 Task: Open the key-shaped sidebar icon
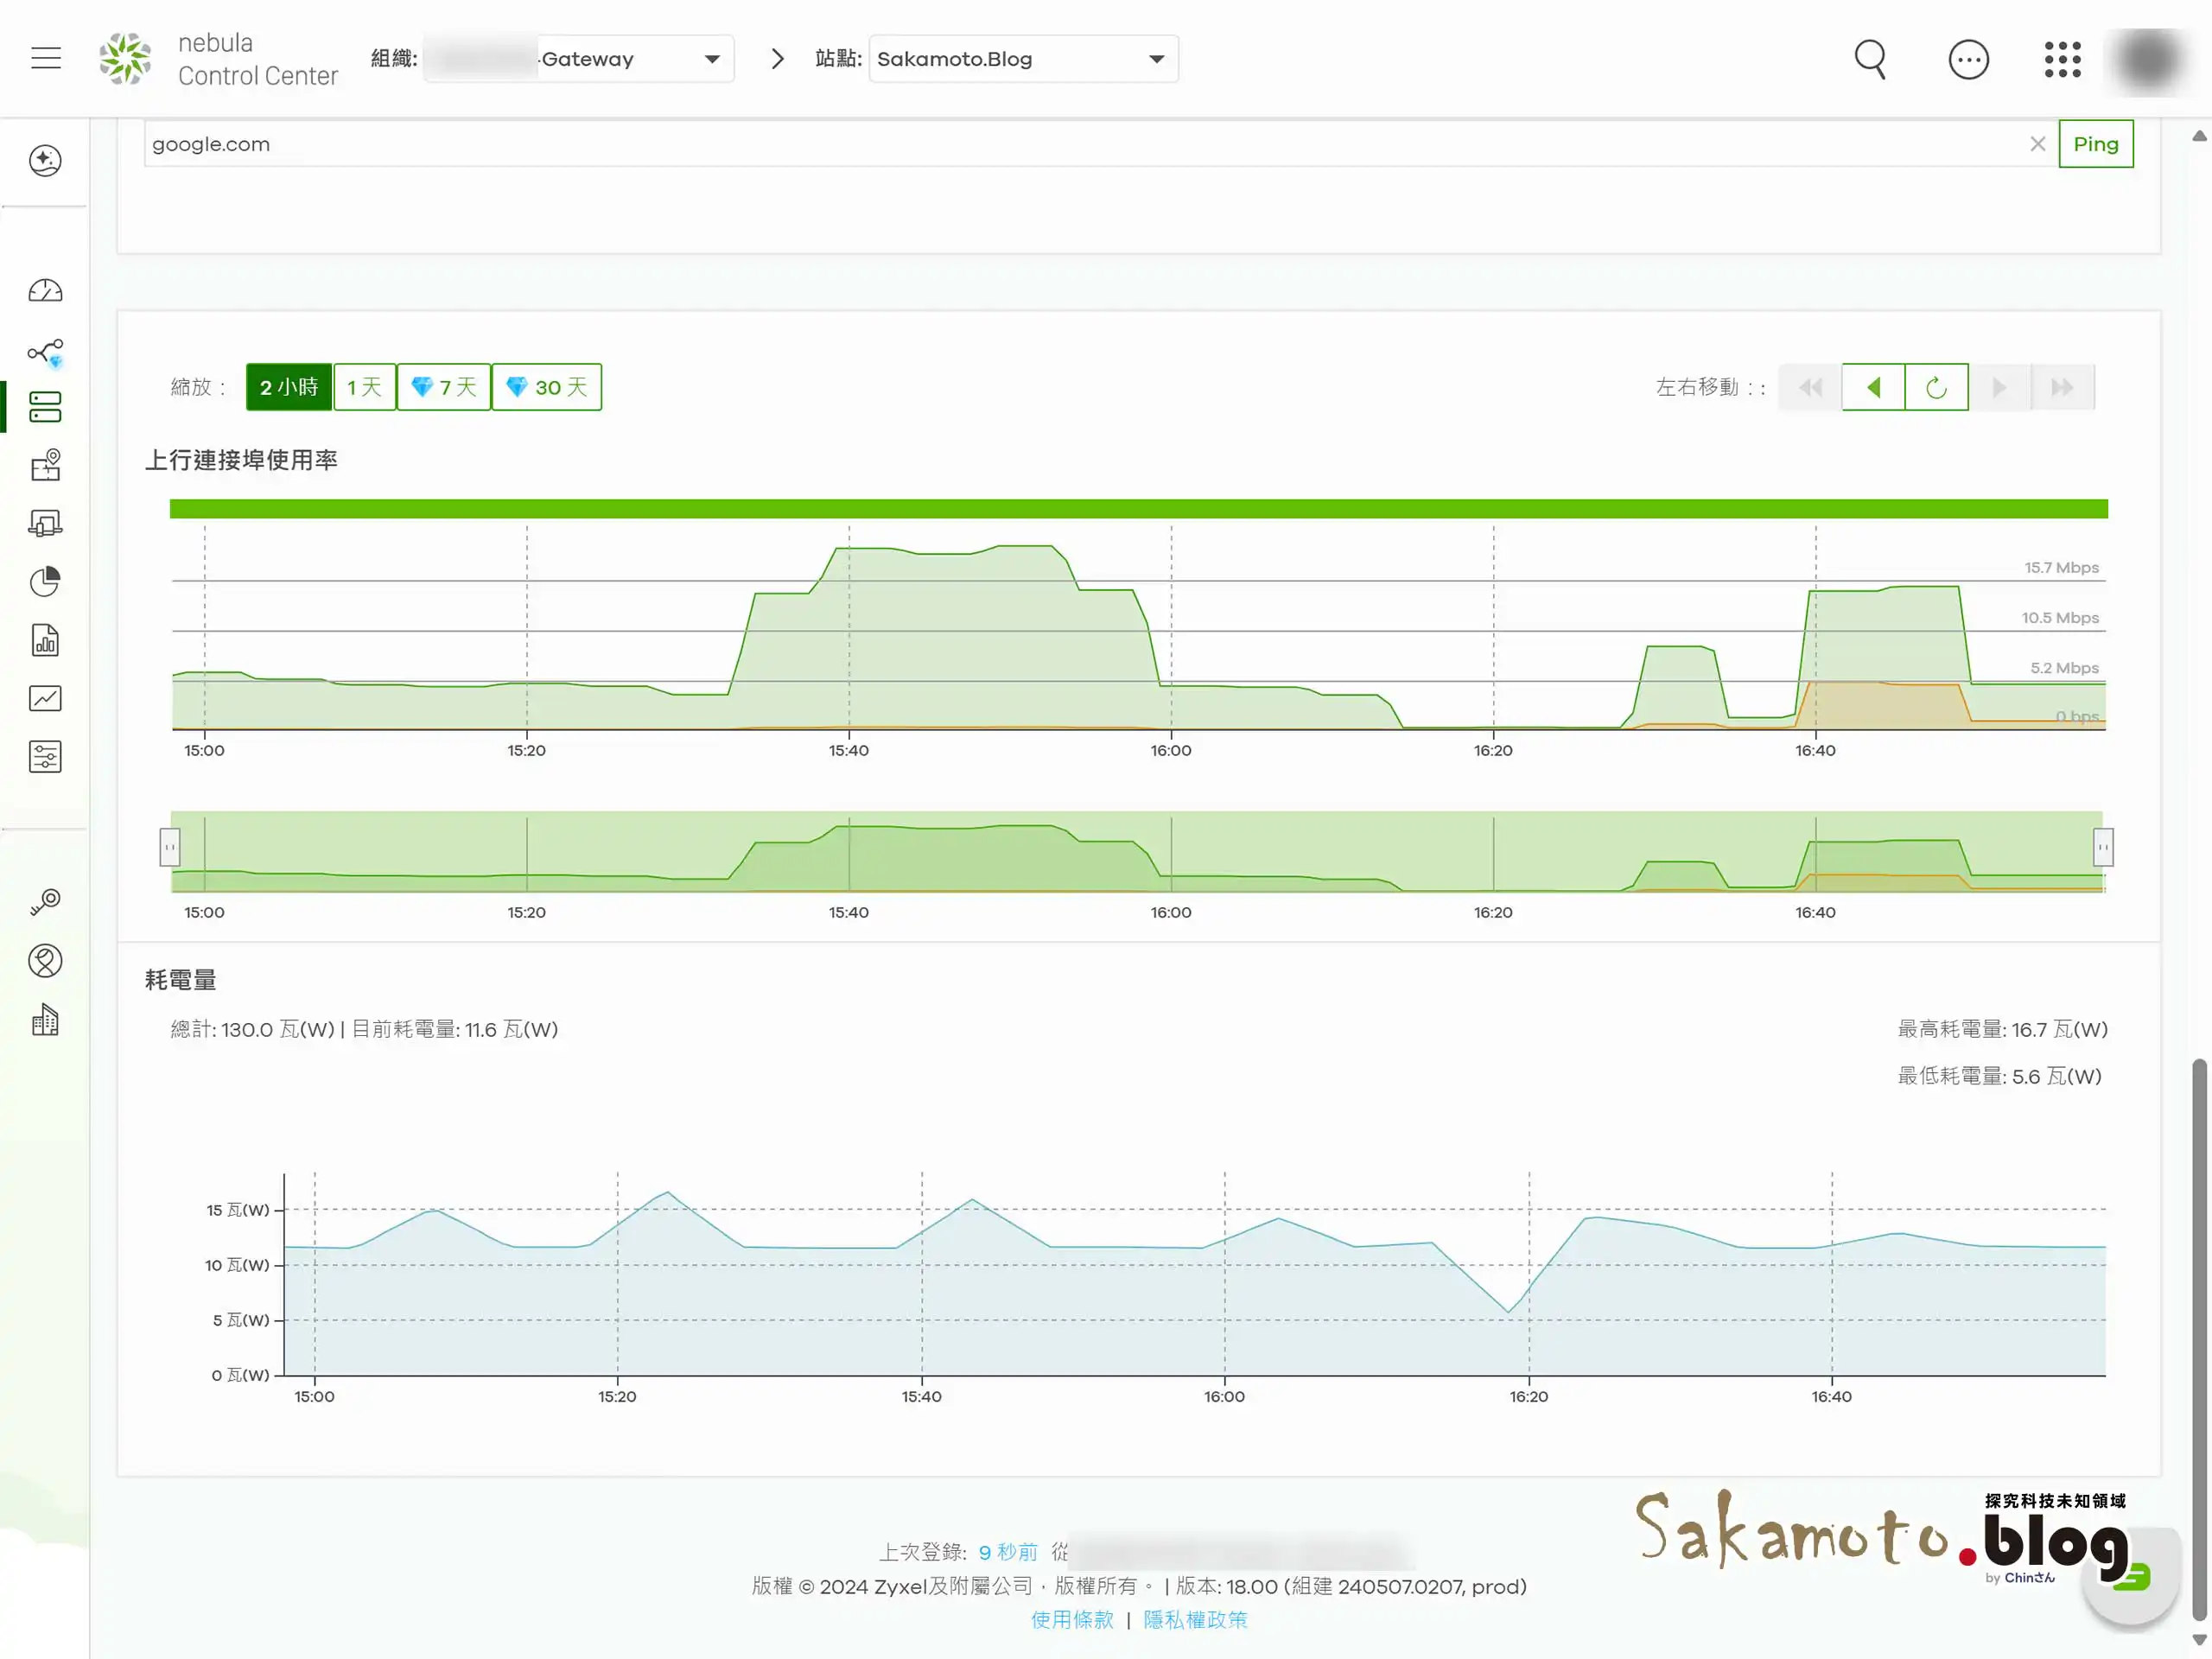[45, 901]
